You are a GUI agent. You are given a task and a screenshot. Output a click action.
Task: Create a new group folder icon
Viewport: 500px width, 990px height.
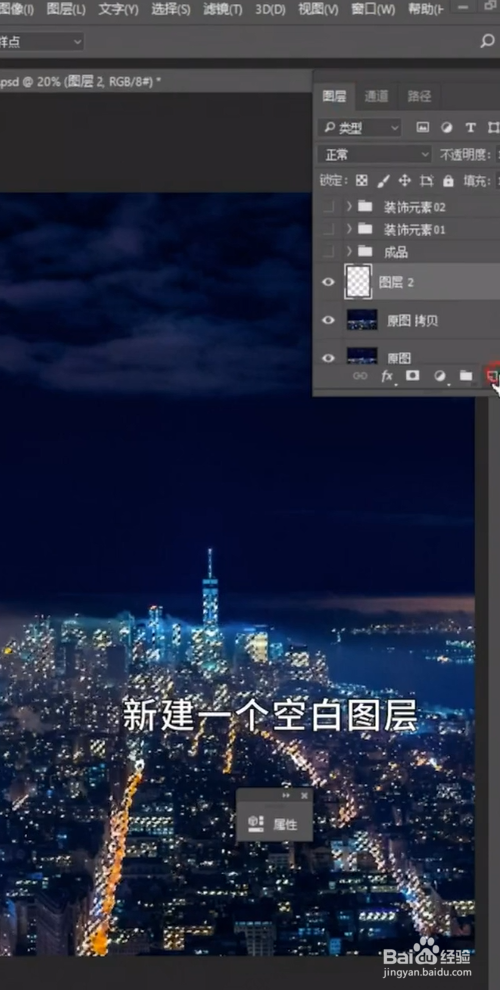[466, 376]
